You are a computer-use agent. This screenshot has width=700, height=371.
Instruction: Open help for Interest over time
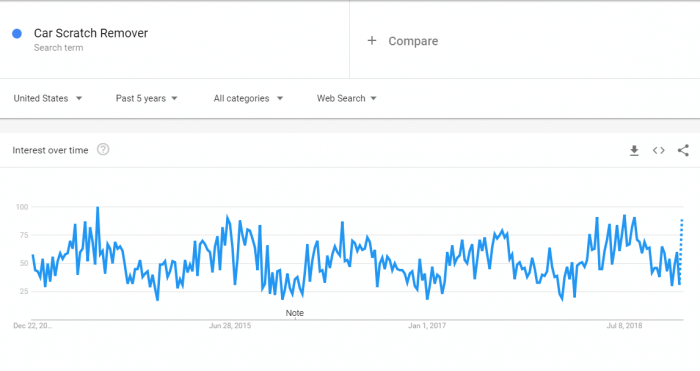pos(103,150)
